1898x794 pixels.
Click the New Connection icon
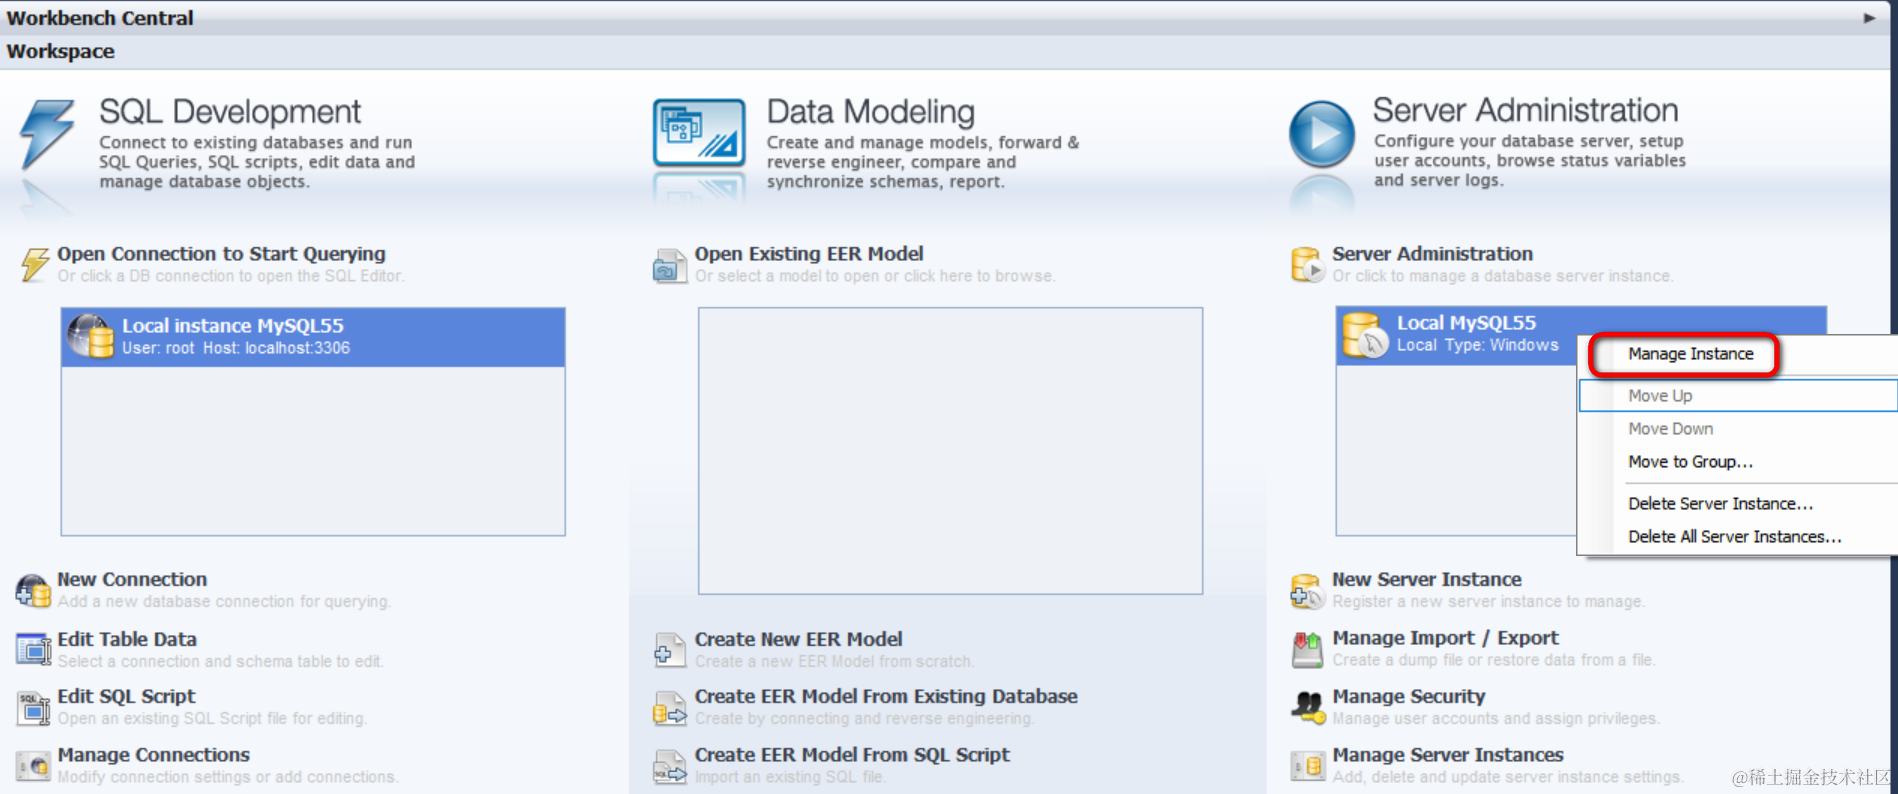[33, 590]
